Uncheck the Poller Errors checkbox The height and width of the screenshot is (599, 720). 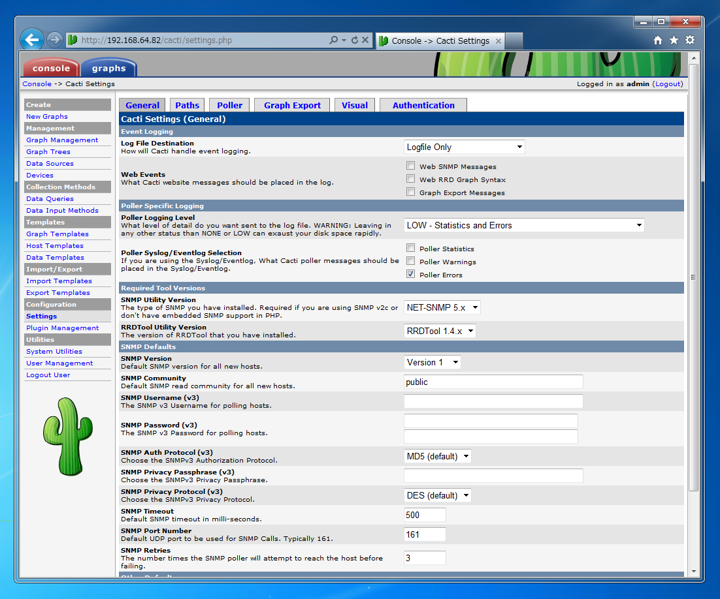click(x=411, y=274)
